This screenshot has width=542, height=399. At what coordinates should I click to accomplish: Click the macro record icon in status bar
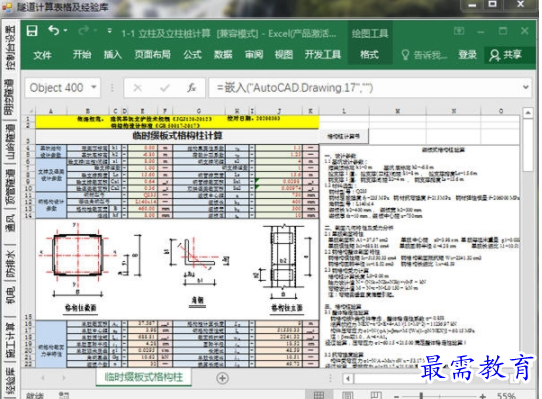64,395
